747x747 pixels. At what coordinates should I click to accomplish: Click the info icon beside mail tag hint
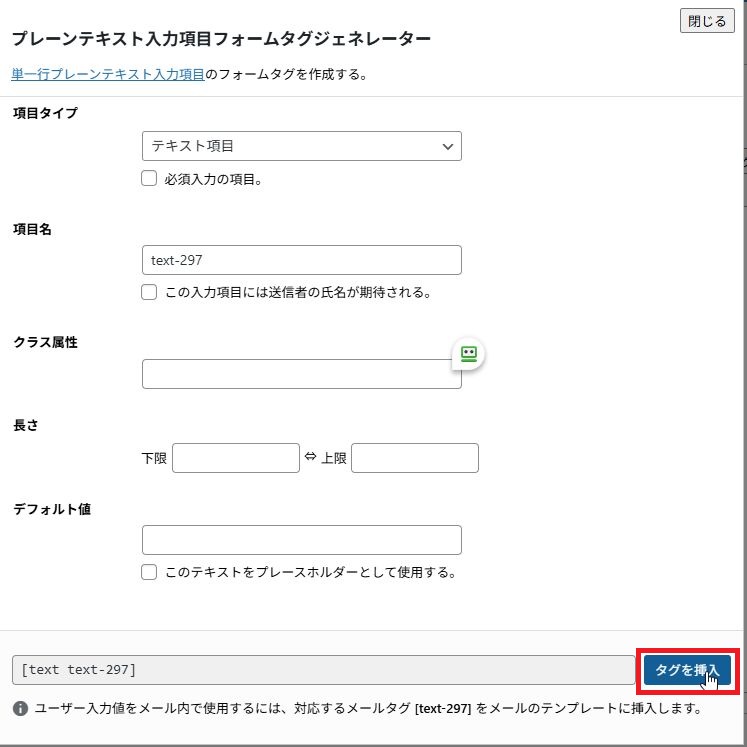coord(20,708)
